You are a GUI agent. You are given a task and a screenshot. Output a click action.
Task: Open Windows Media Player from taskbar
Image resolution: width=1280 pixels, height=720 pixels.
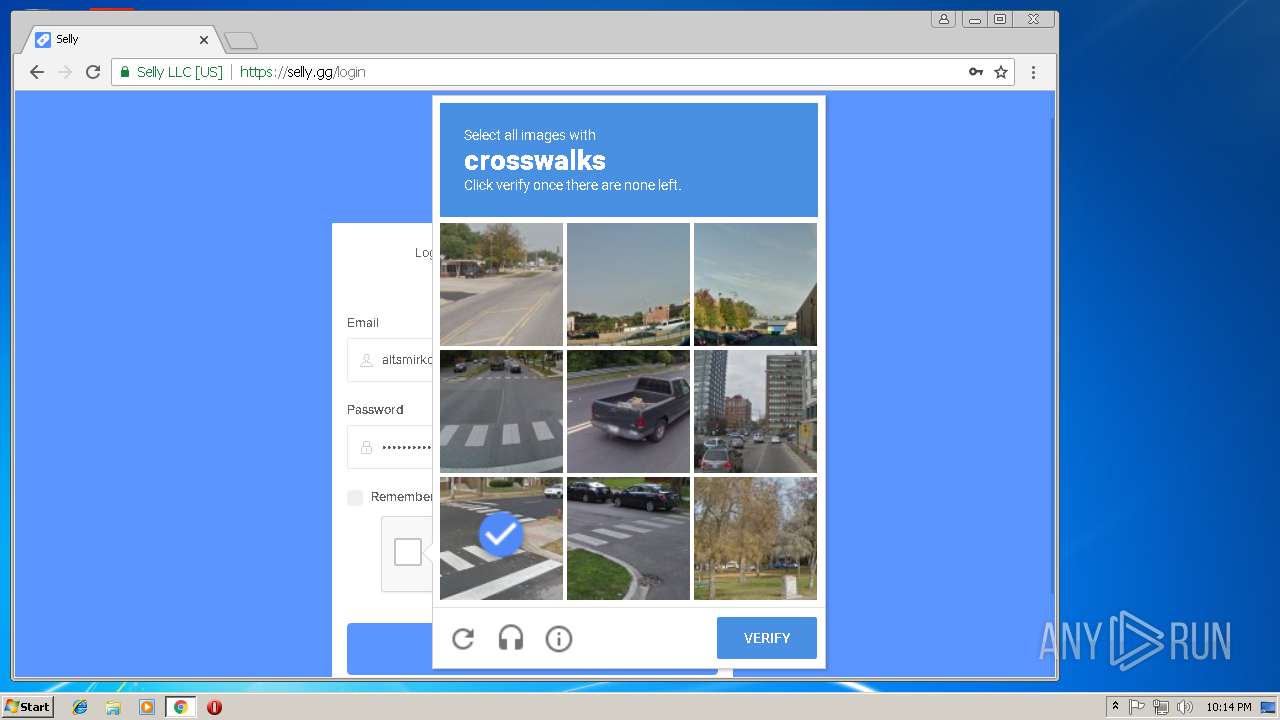coord(147,707)
